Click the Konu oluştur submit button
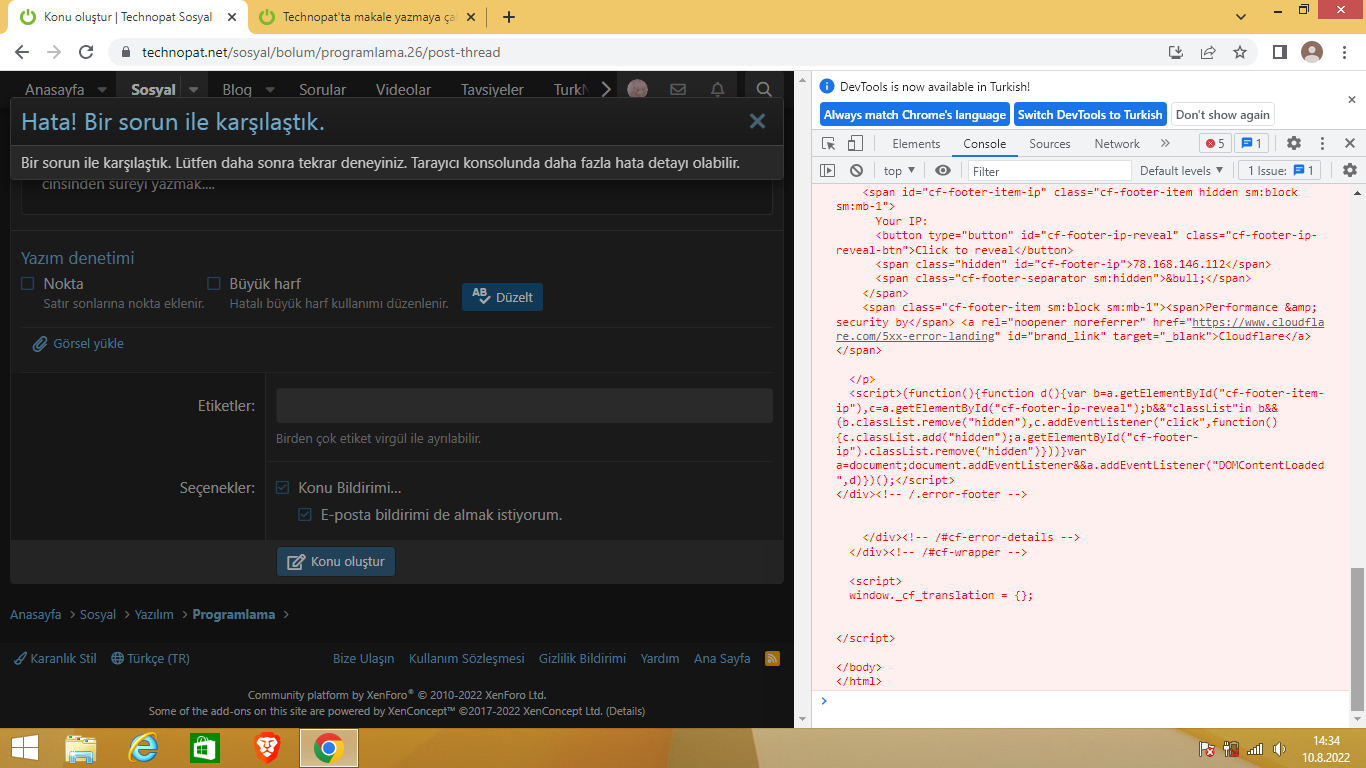Viewport: 1366px width, 768px height. (x=336, y=562)
